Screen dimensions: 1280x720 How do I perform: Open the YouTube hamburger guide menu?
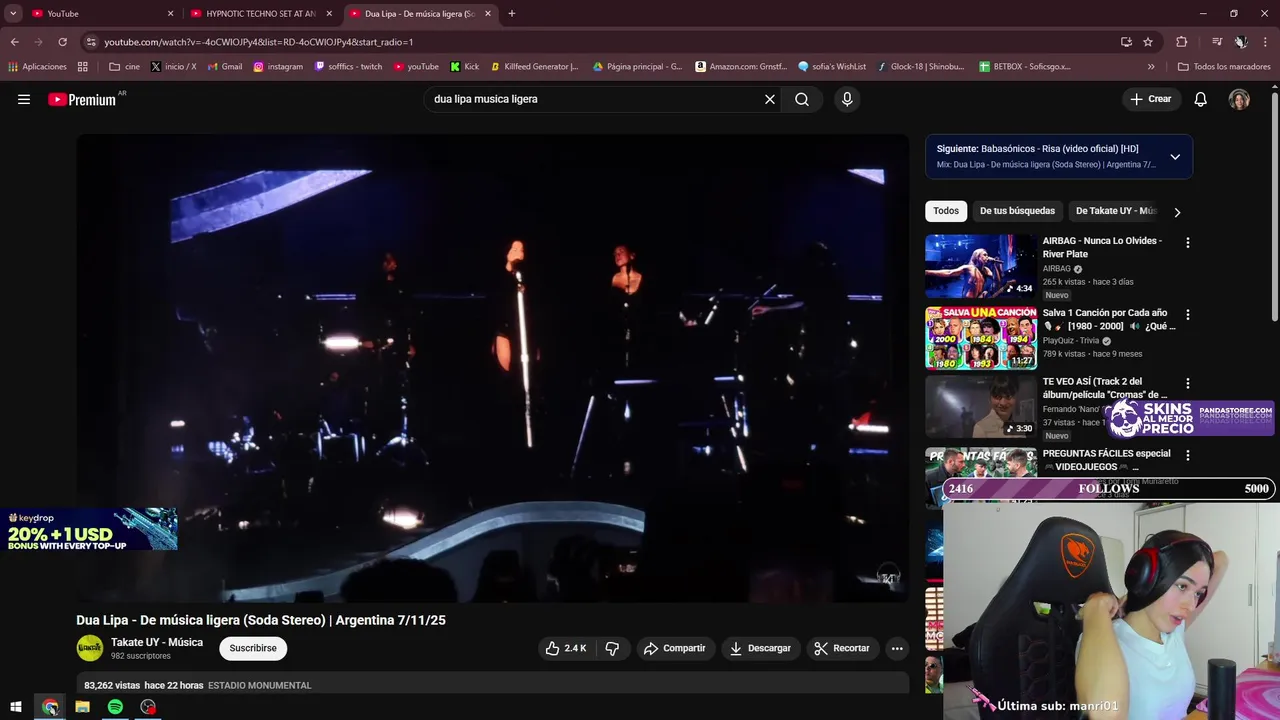tap(24, 99)
